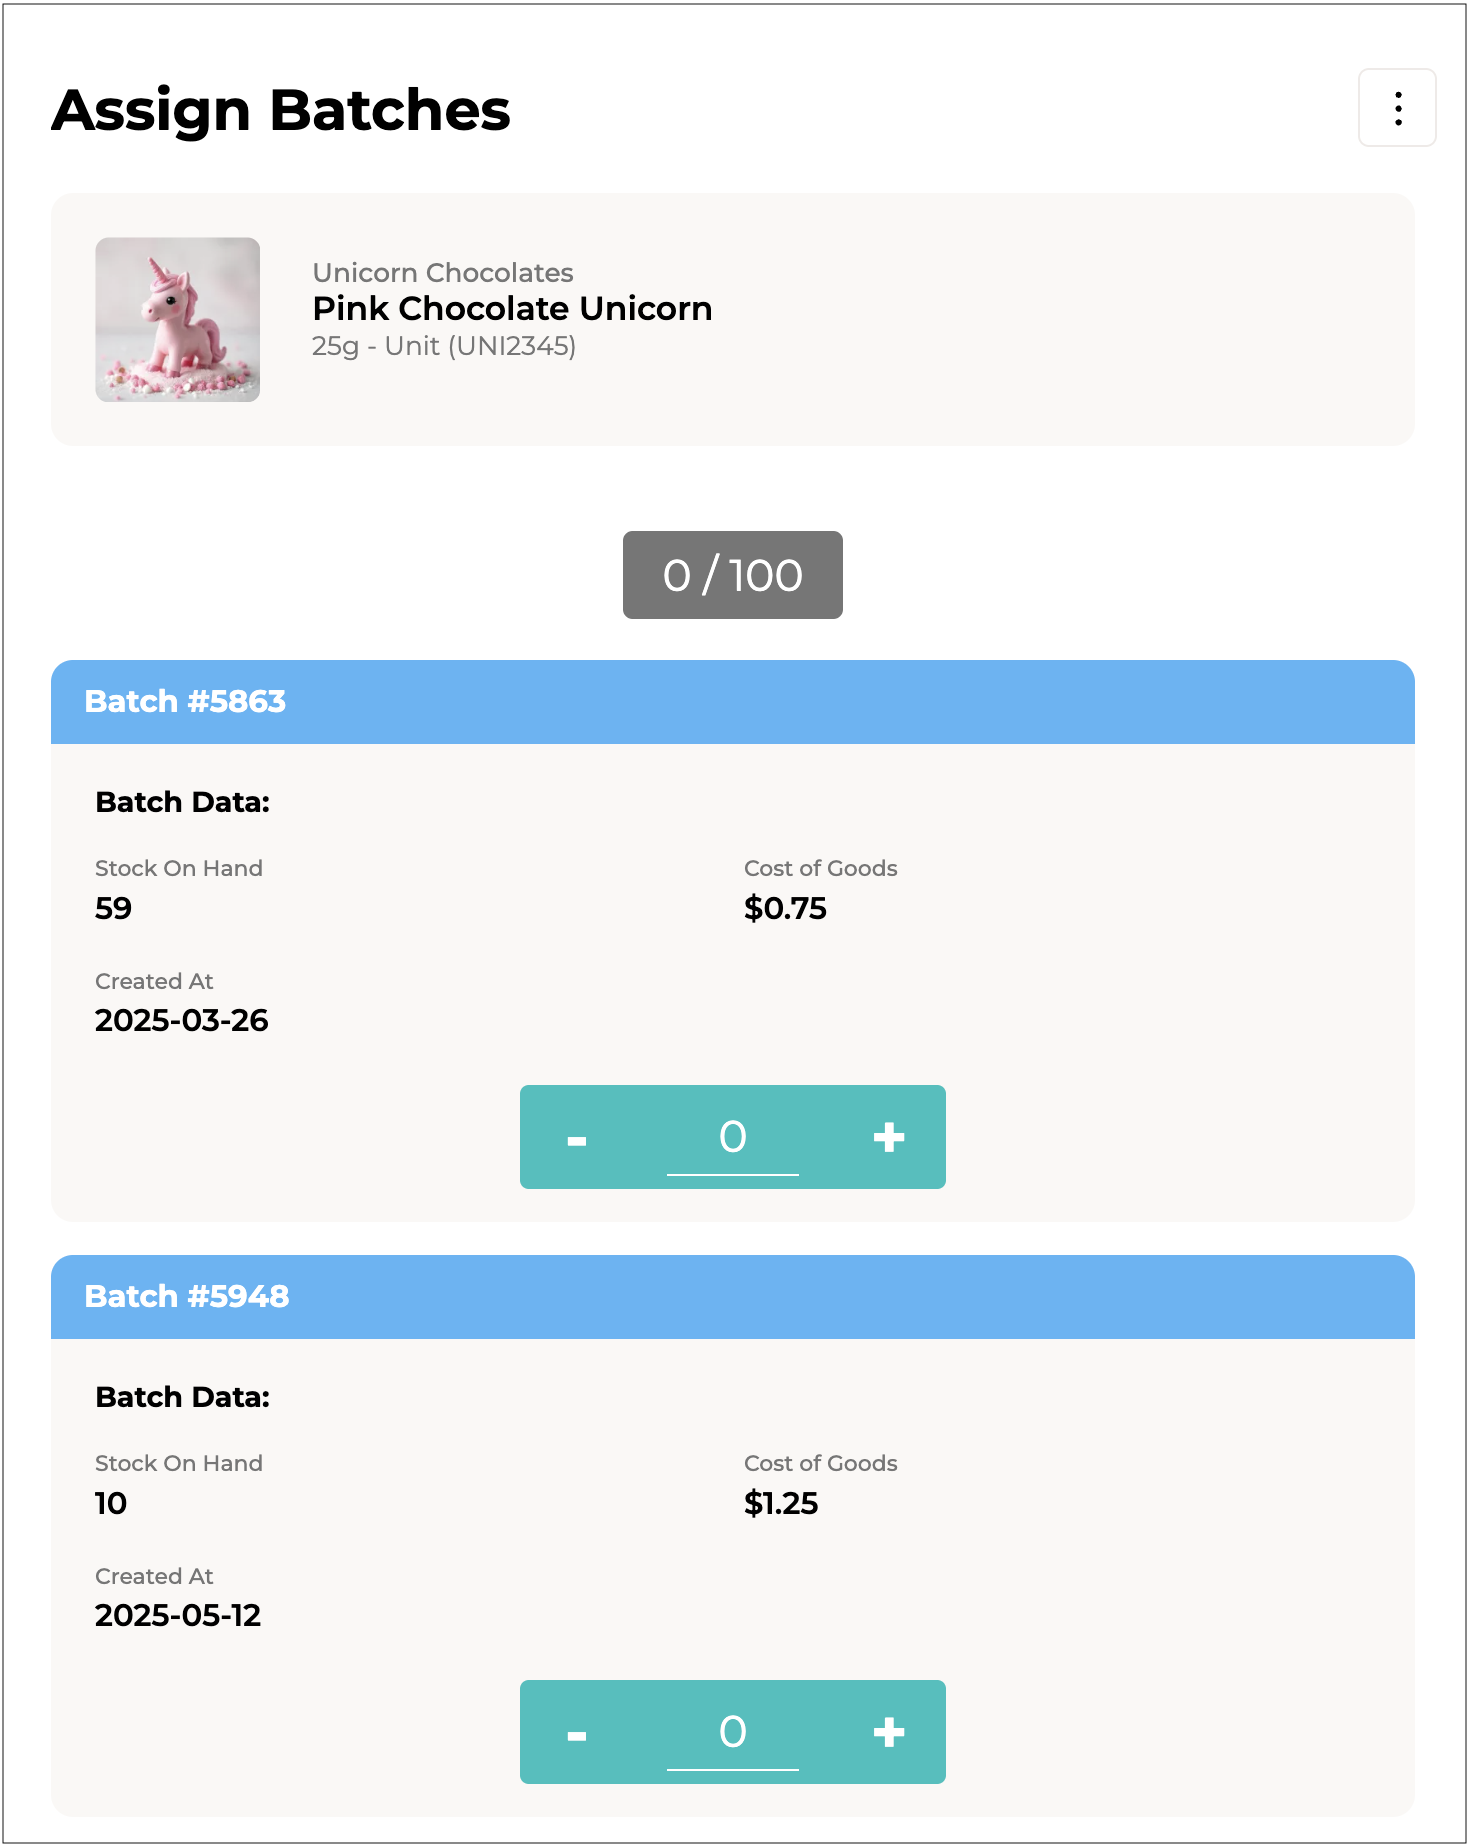Image resolution: width=1468 pixels, height=1848 pixels.
Task: Click the pink unicorn product thumbnail
Action: pos(178,320)
